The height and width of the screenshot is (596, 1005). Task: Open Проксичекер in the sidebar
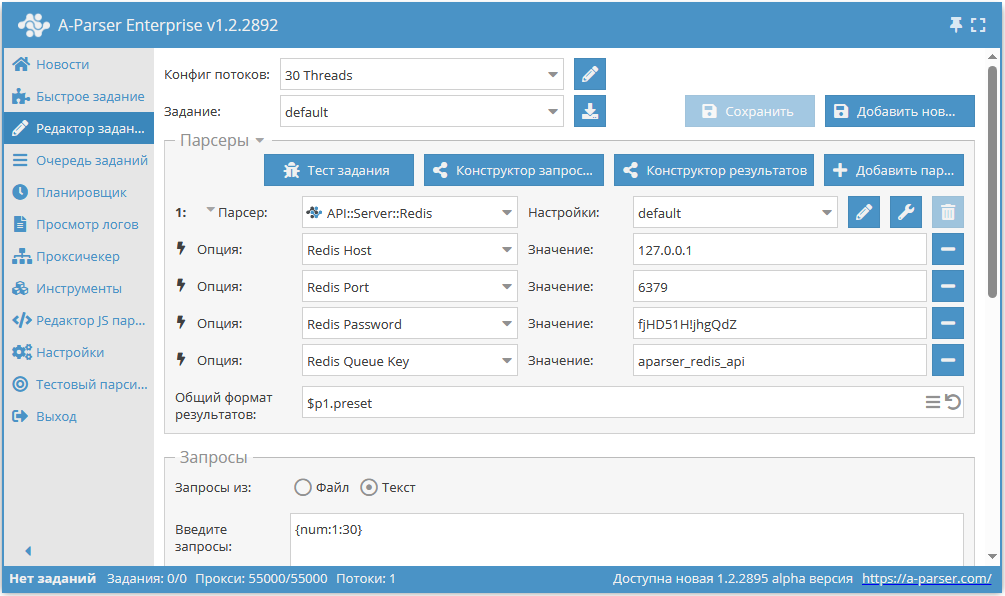tap(78, 256)
